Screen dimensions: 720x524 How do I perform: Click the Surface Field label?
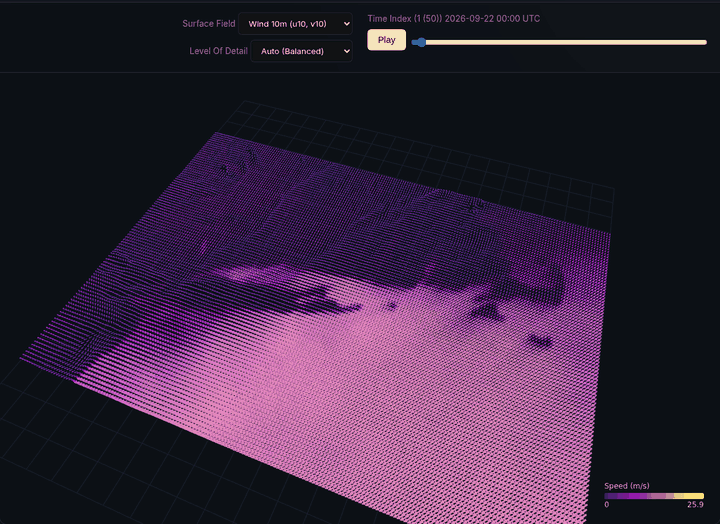(208, 23)
